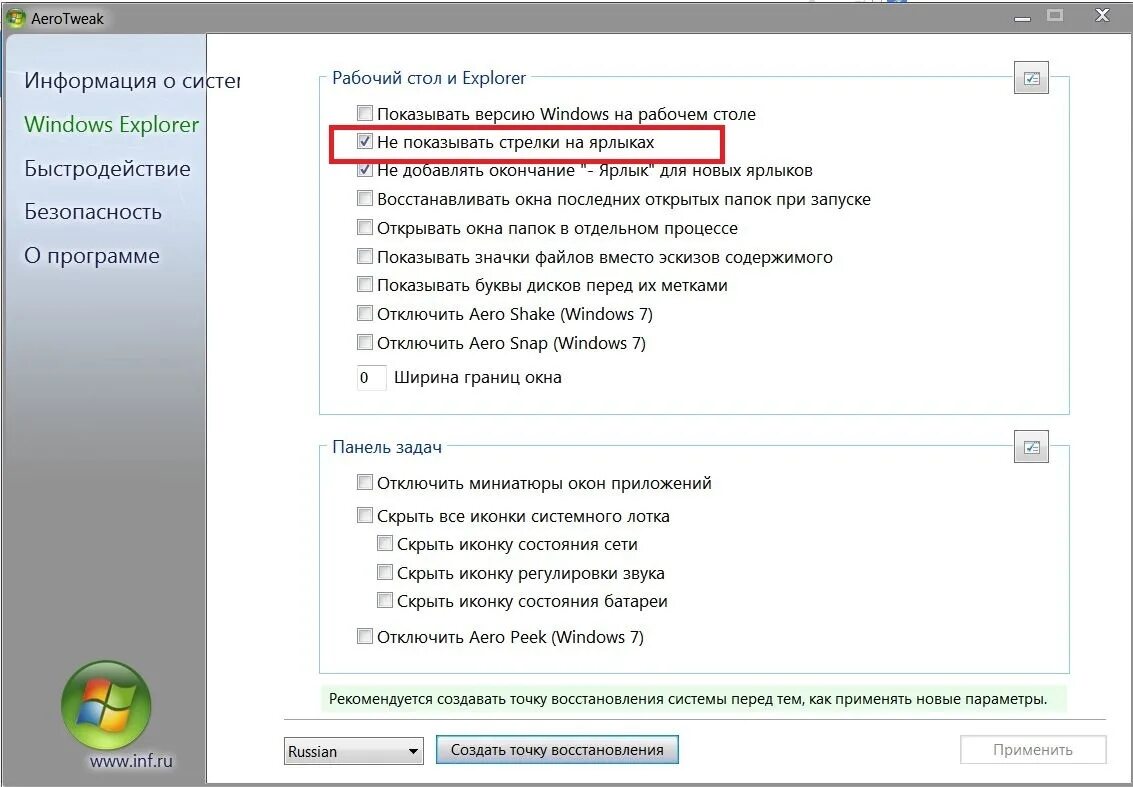Enable Показывать буквы дисков перед их метками
The image size is (1133, 787).
[365, 285]
